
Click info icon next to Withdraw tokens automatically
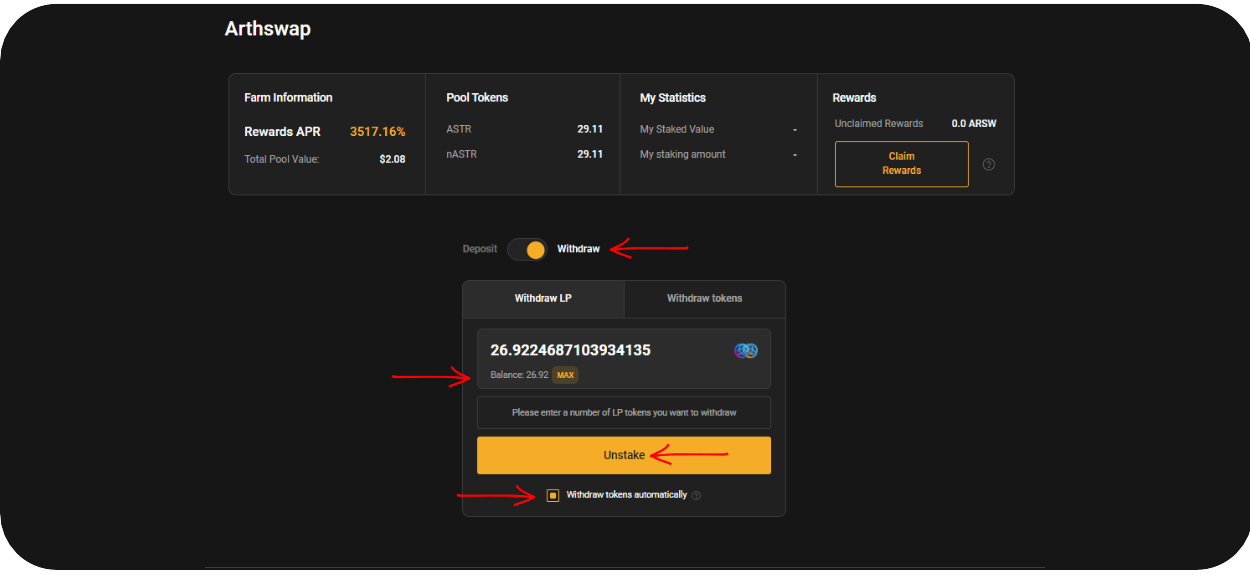click(696, 495)
